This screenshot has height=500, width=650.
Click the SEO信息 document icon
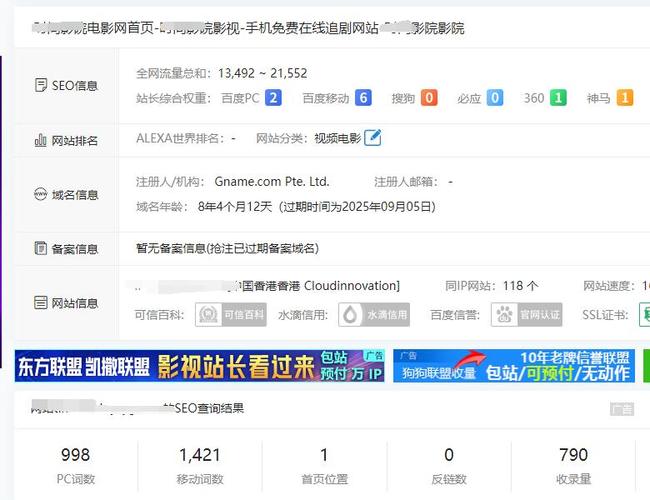tap(41, 85)
